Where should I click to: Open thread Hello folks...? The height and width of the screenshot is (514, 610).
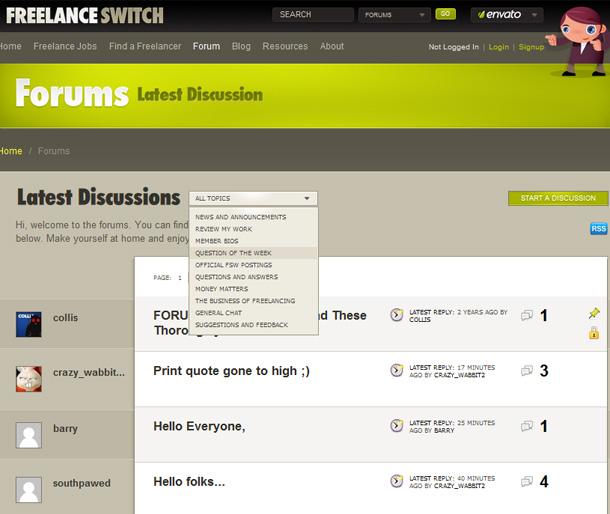tap(189, 482)
